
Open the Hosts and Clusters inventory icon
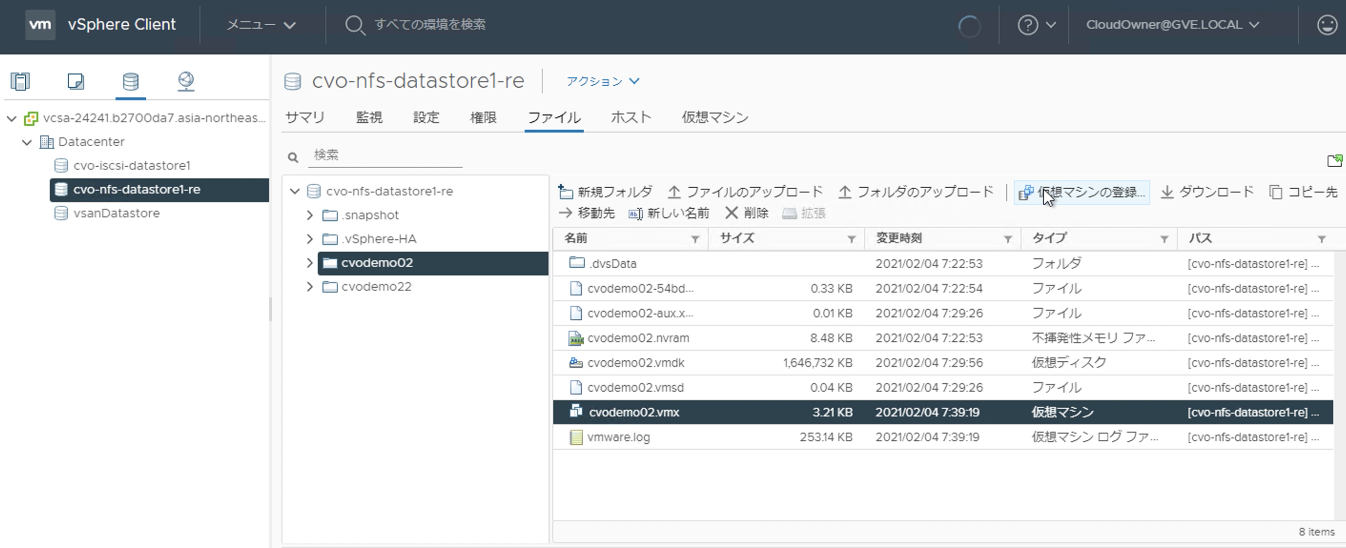20,82
